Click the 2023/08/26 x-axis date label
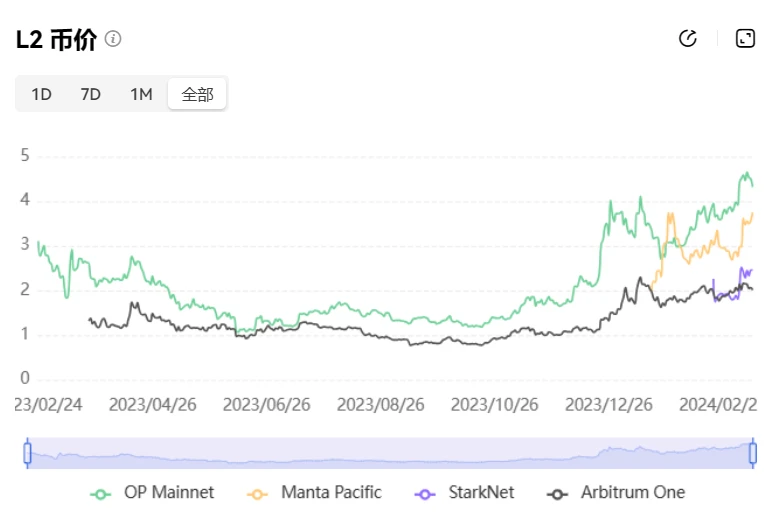 coord(381,405)
